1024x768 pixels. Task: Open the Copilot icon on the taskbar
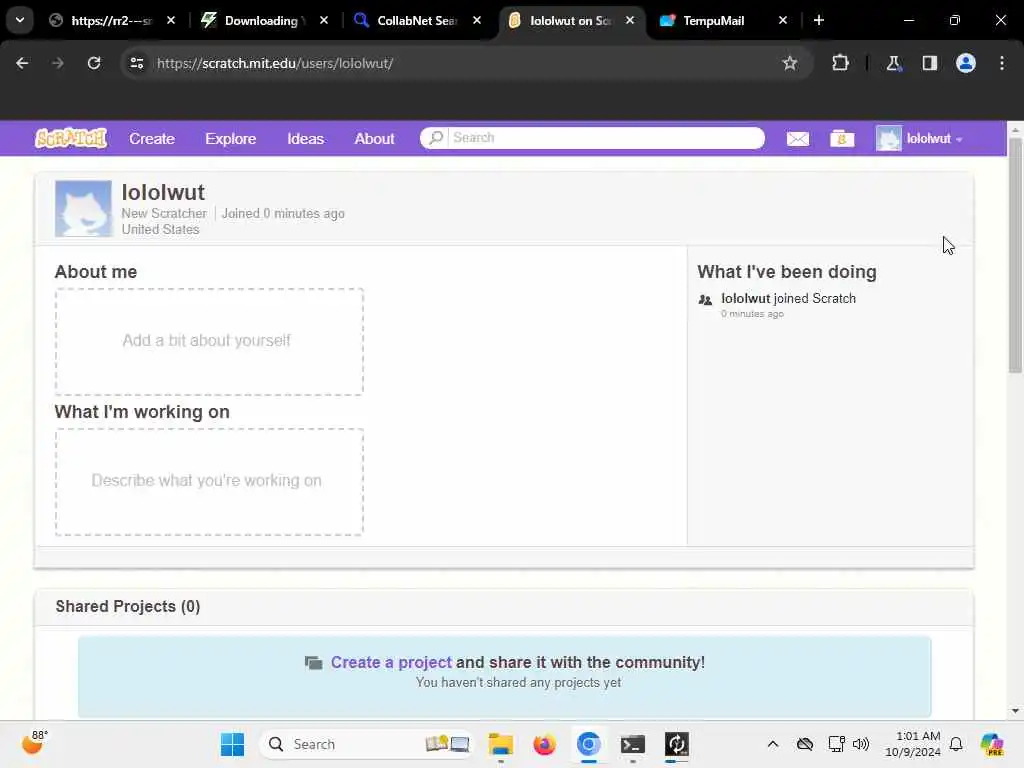pyautogui.click(x=991, y=744)
